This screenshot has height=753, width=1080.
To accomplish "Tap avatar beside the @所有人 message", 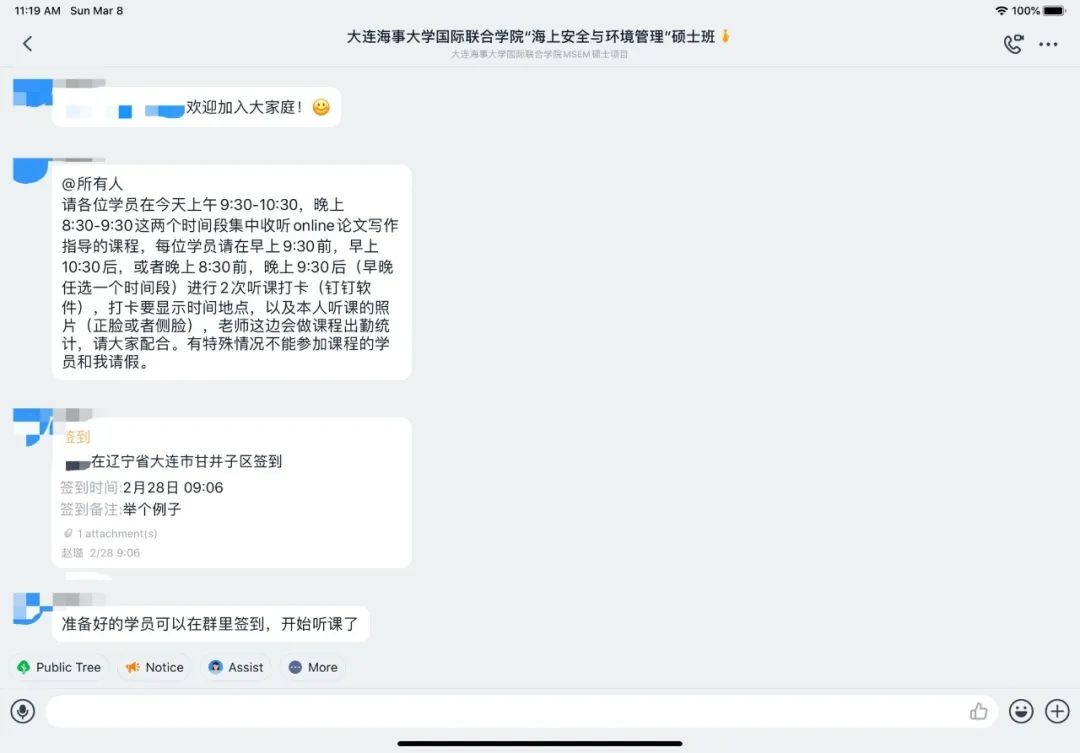I will [x=32, y=170].
